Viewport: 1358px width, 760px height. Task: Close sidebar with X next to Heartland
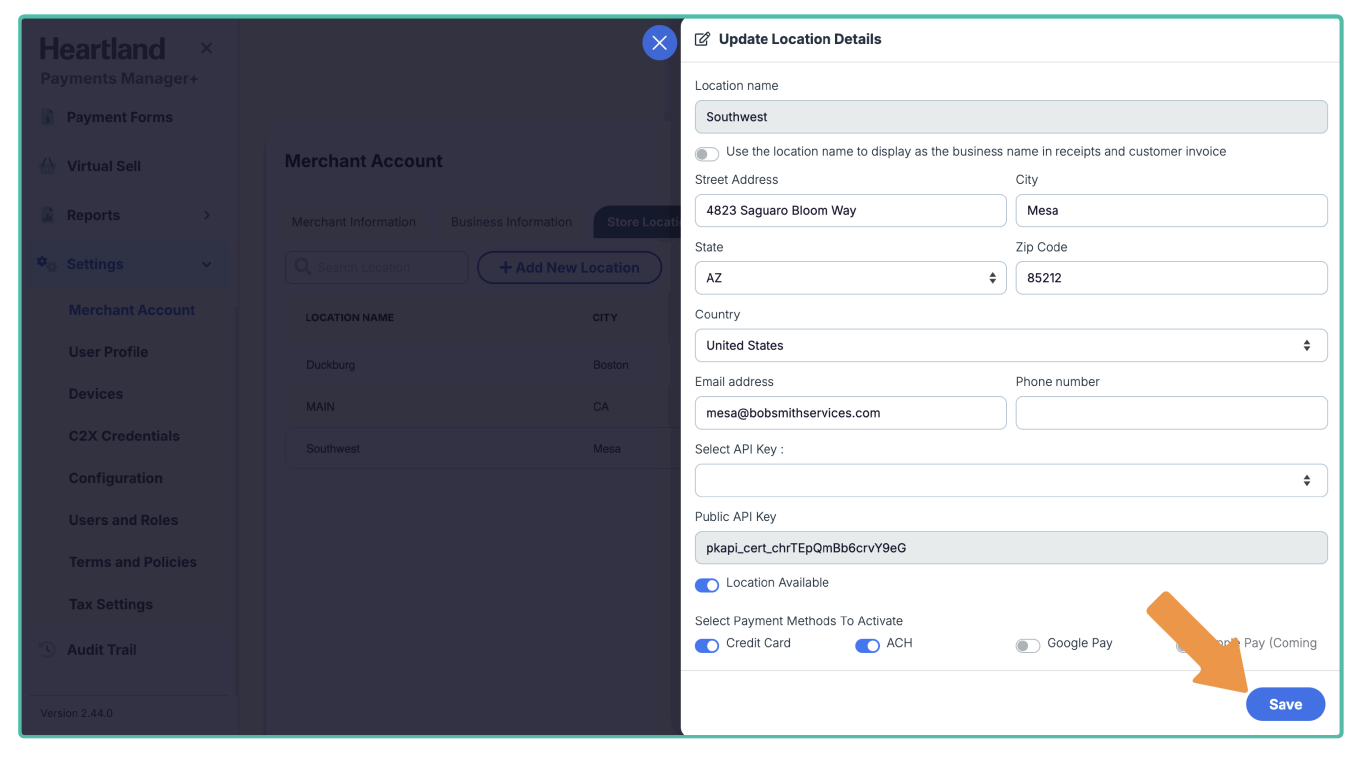pyautogui.click(x=206, y=48)
